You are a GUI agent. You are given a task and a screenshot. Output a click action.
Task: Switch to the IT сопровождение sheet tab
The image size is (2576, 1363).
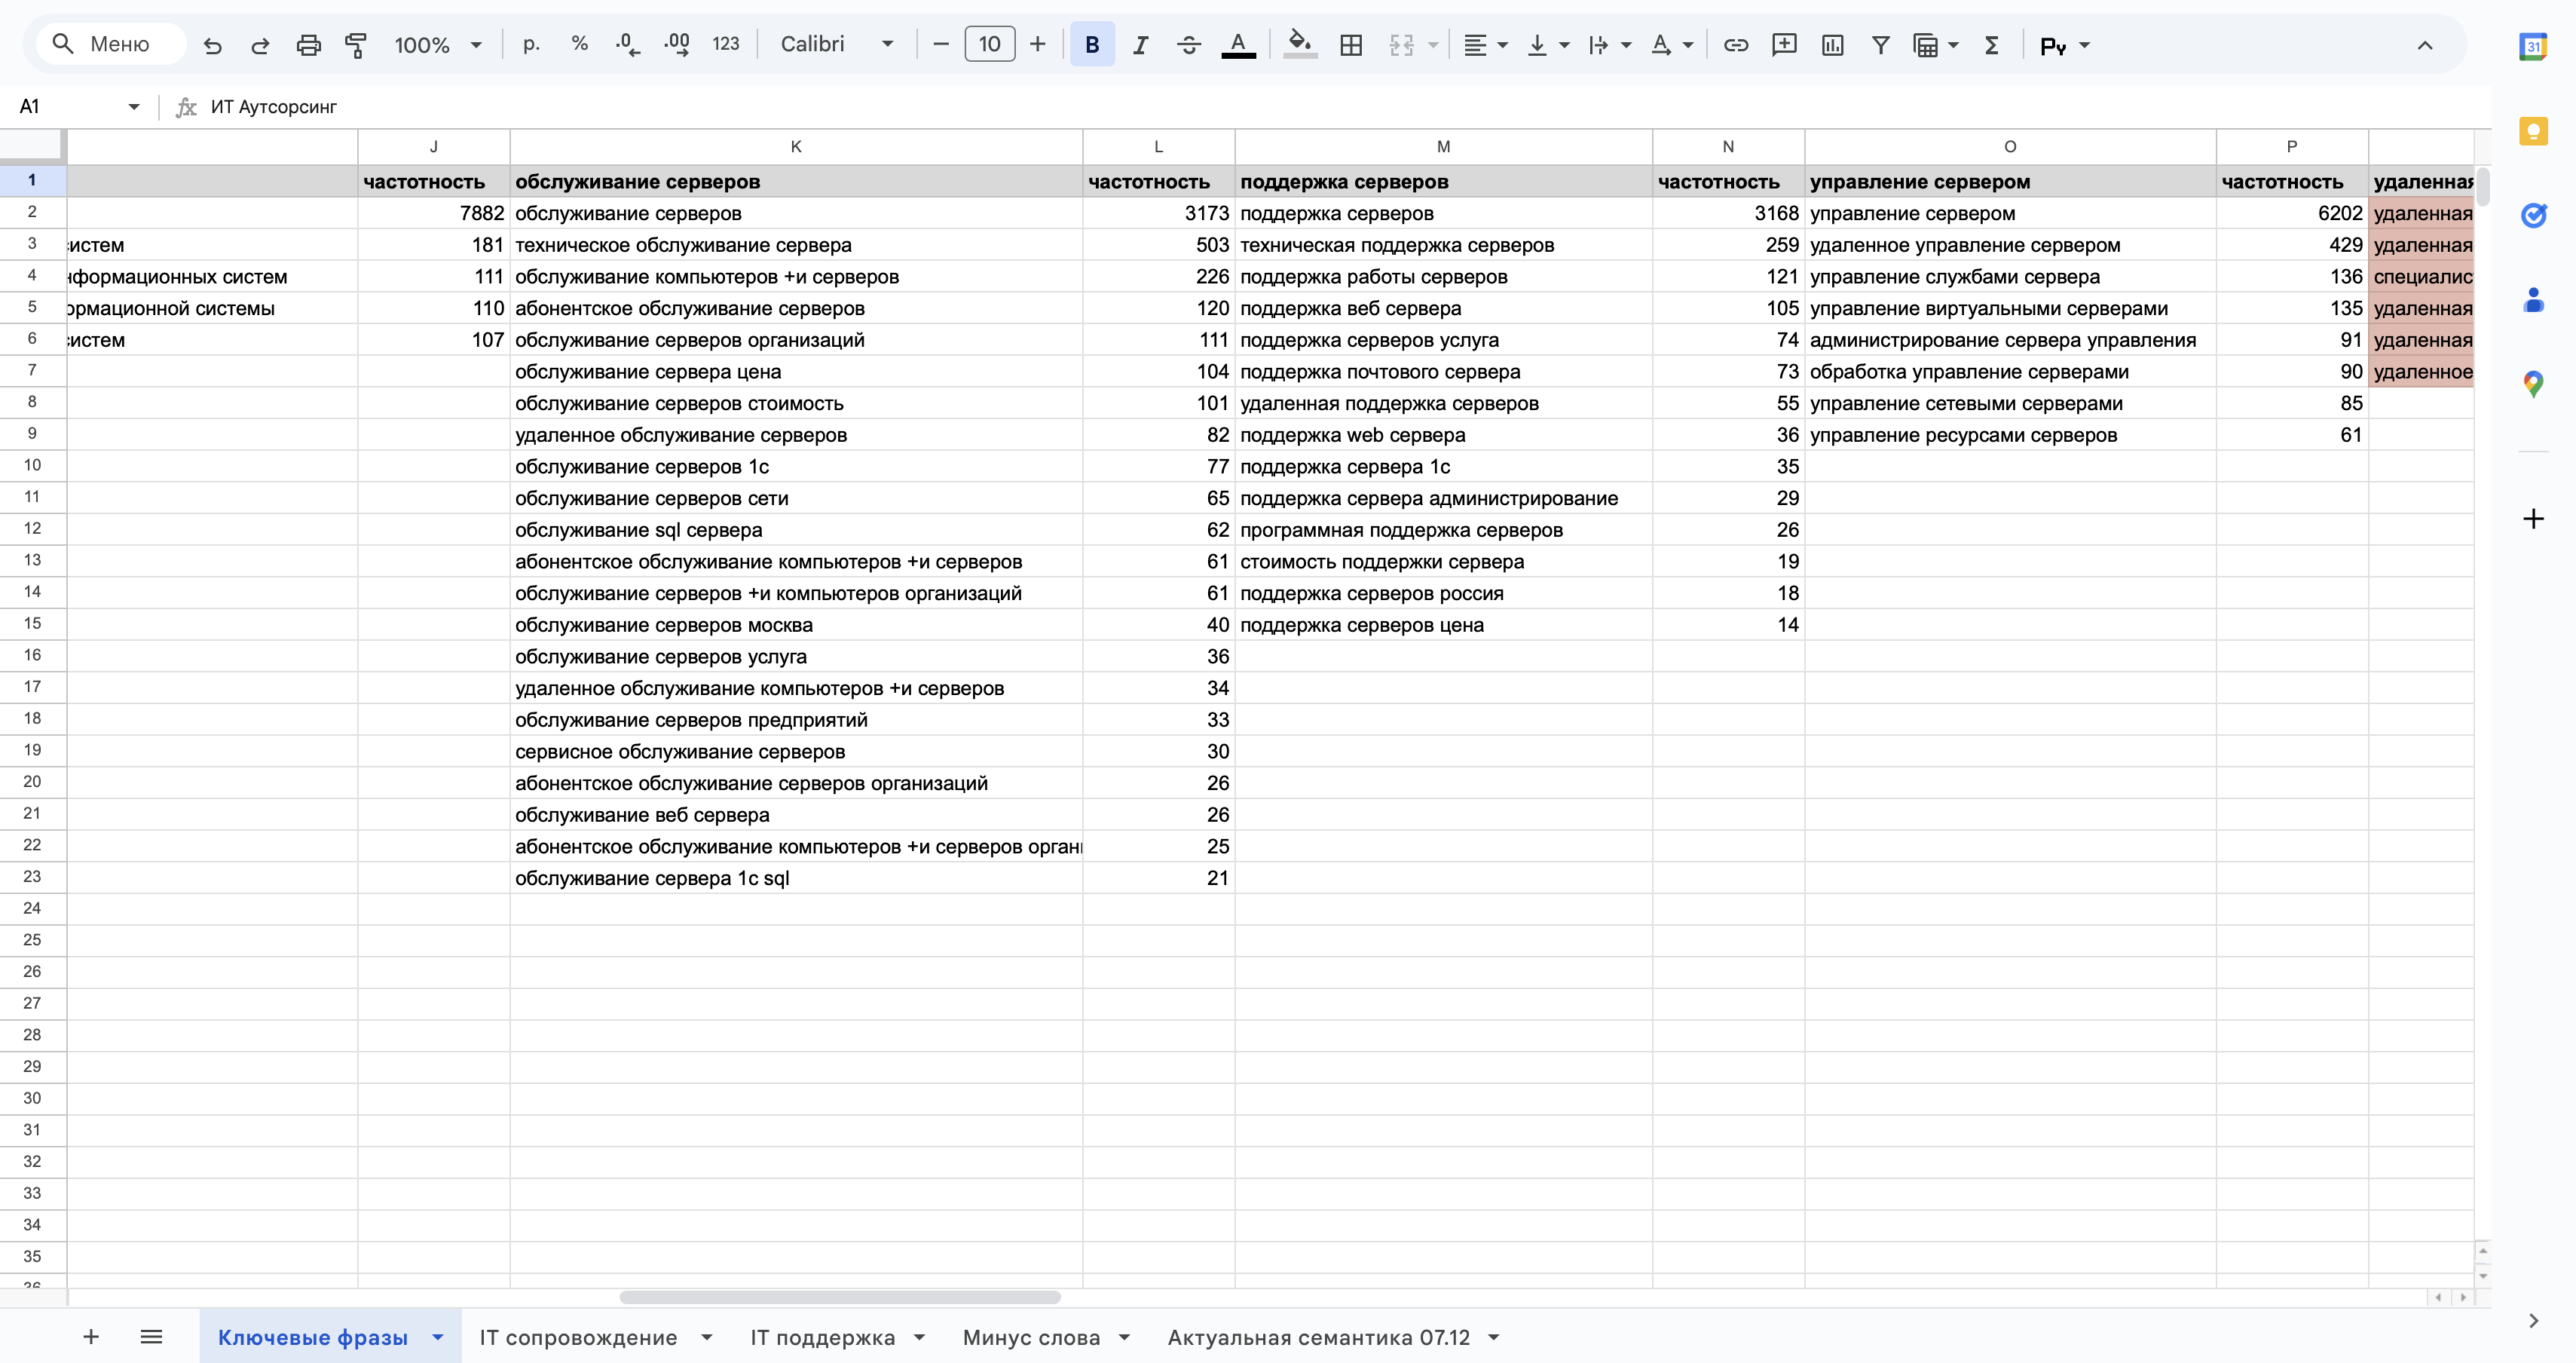pyautogui.click(x=578, y=1337)
